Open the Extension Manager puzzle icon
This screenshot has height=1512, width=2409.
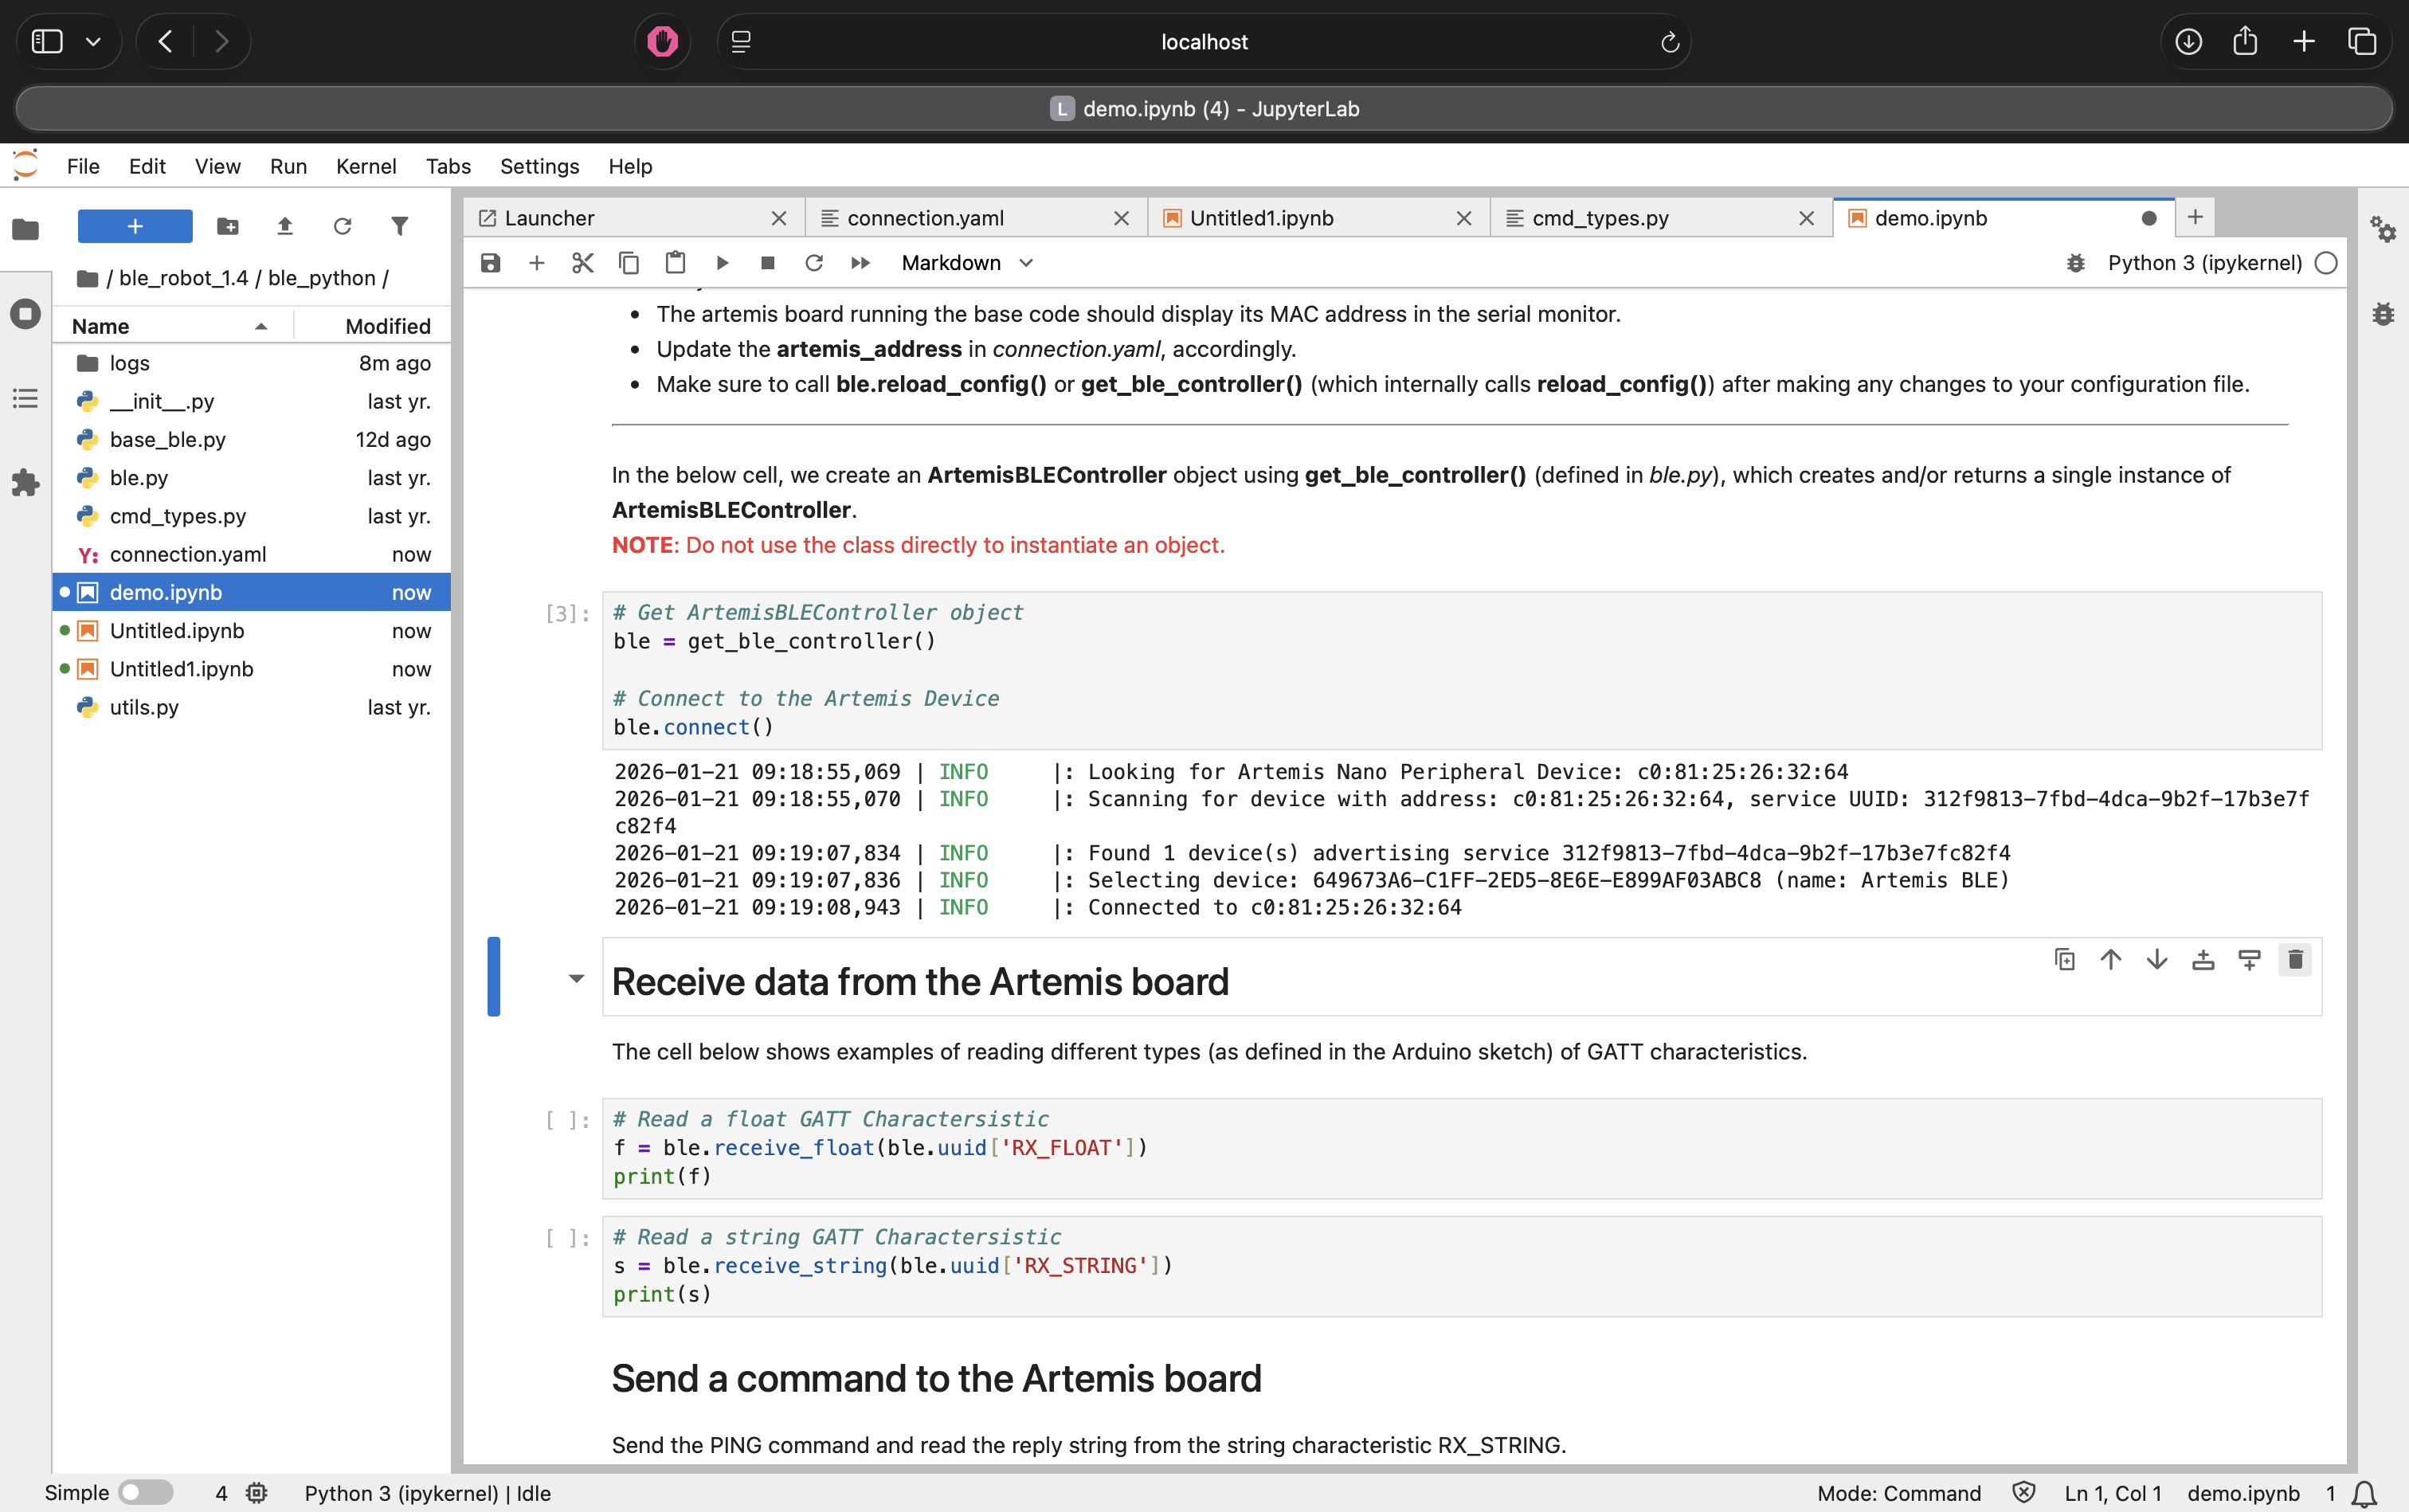(25, 484)
